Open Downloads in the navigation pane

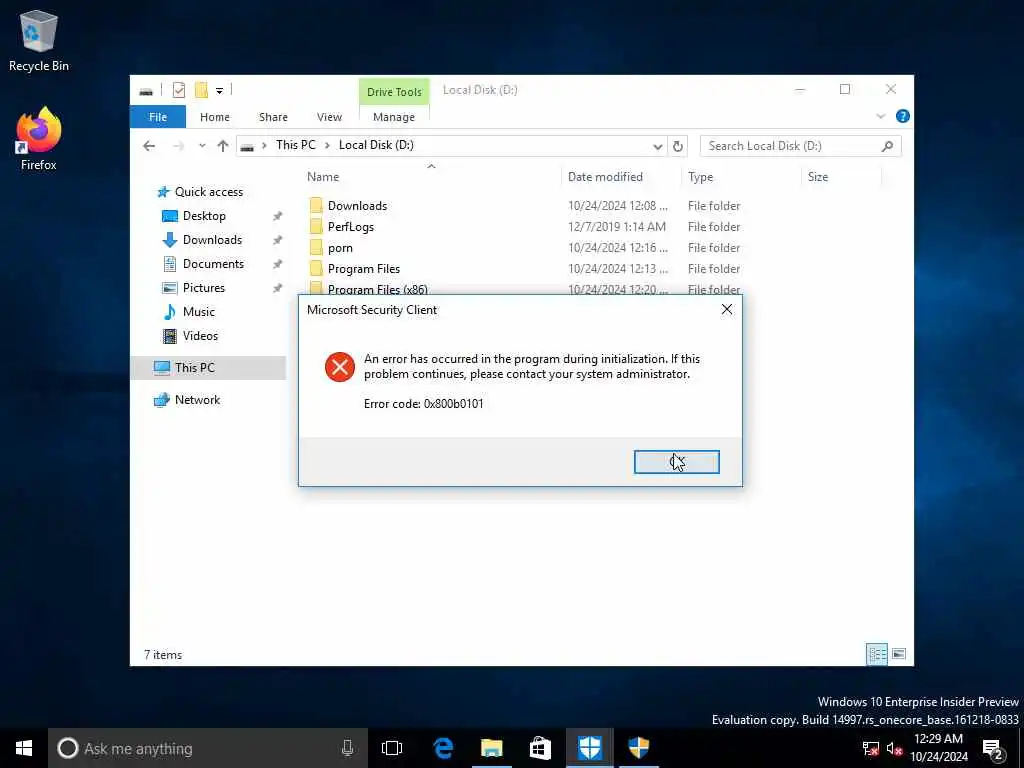(x=212, y=240)
